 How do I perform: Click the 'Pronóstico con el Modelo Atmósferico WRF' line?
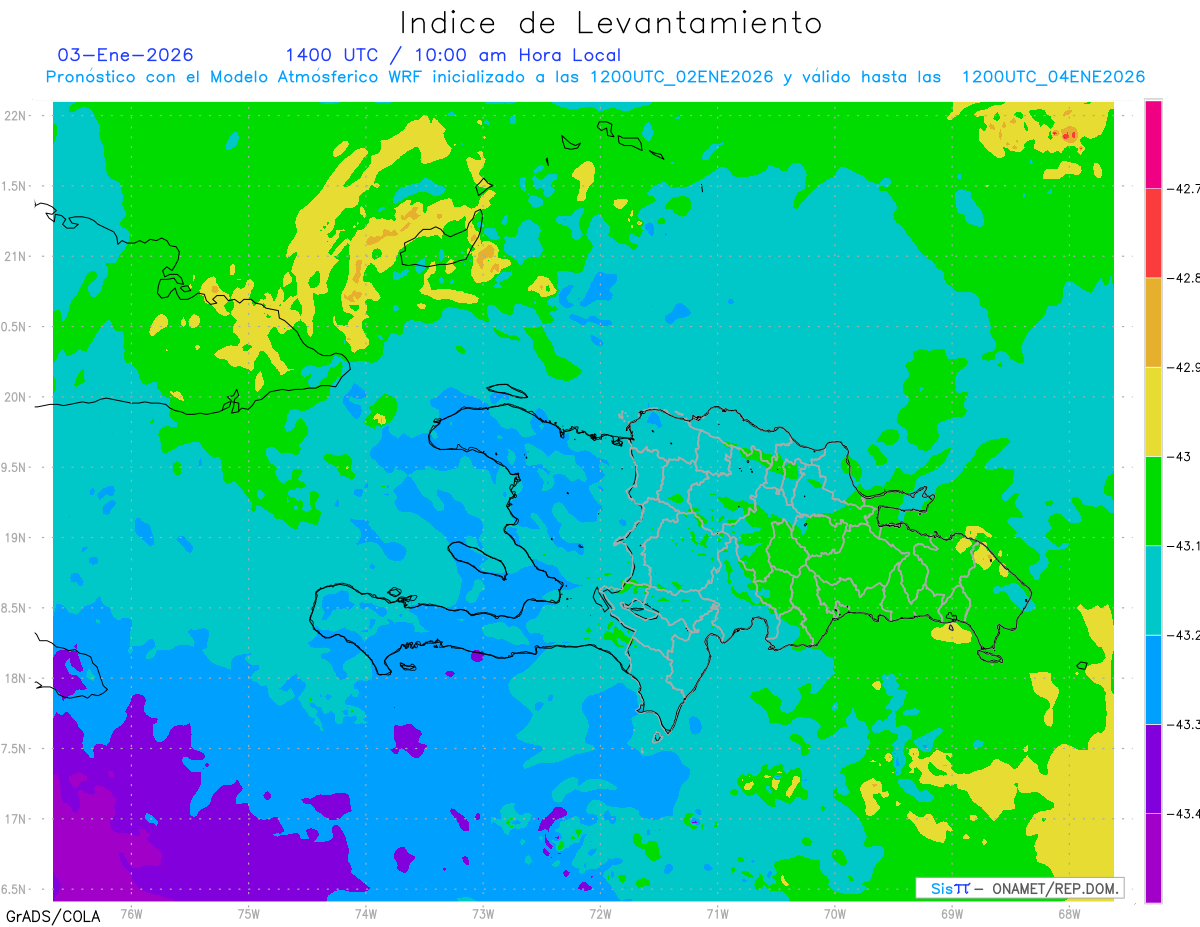[595, 77]
